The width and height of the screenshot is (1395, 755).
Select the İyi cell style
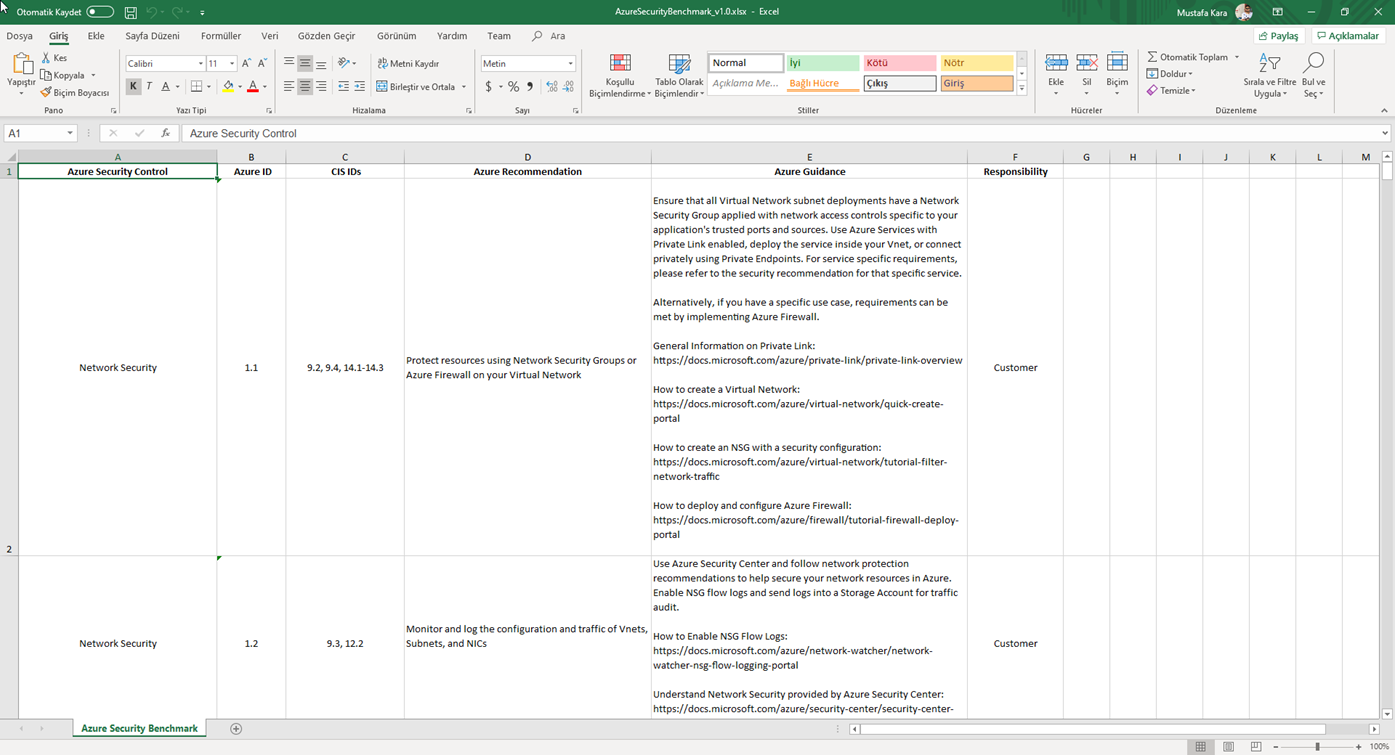[823, 63]
